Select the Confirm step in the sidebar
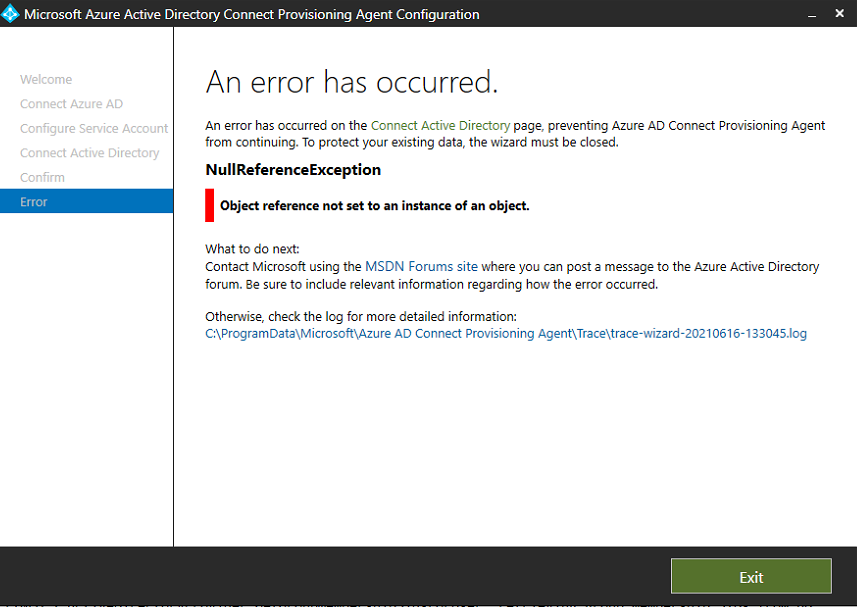857x607 pixels. pyautogui.click(x=44, y=177)
